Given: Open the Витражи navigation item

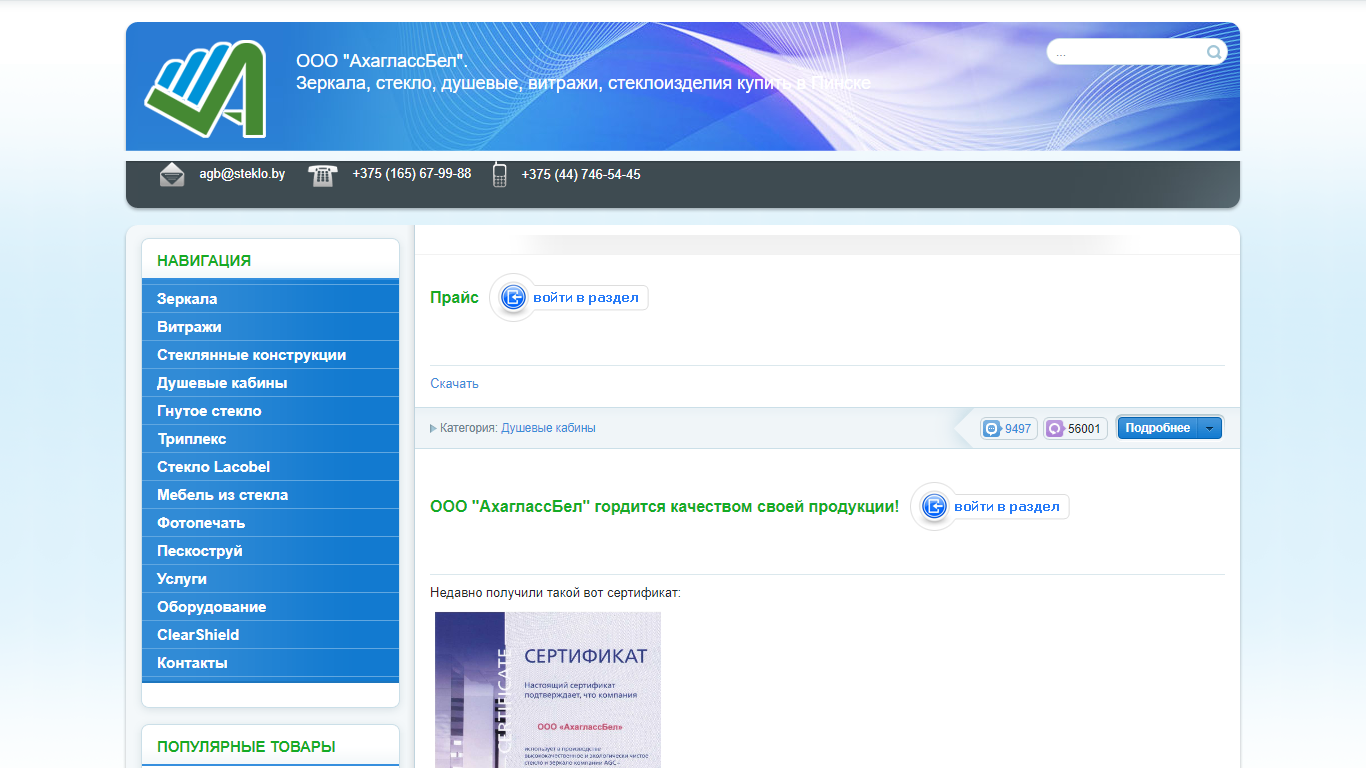Looking at the screenshot, I should click(x=270, y=327).
